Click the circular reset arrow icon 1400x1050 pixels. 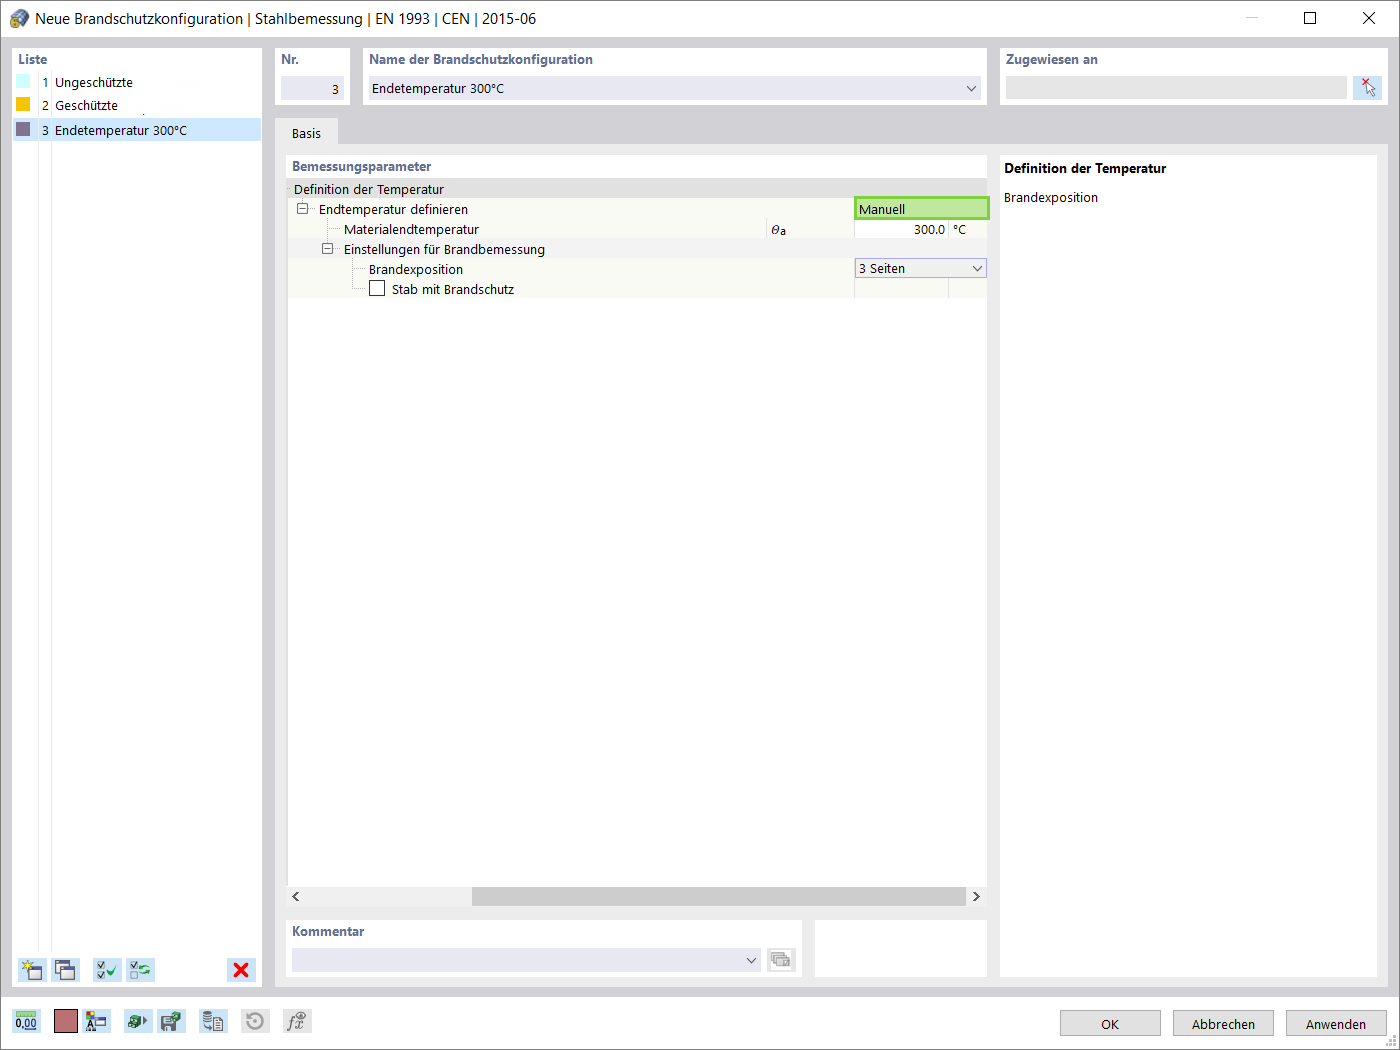(255, 1021)
